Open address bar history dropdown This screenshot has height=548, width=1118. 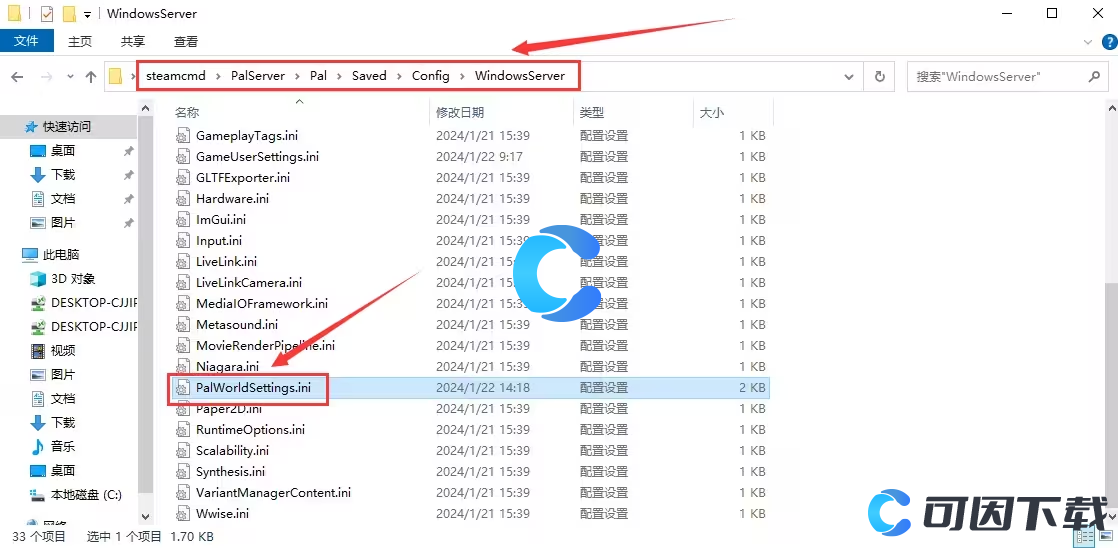(x=848, y=77)
